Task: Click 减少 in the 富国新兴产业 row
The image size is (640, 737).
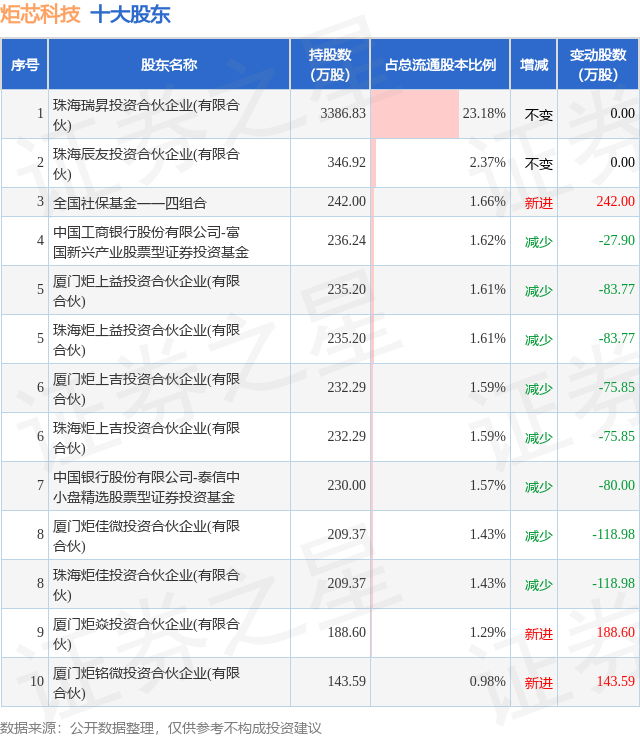Action: coord(539,242)
